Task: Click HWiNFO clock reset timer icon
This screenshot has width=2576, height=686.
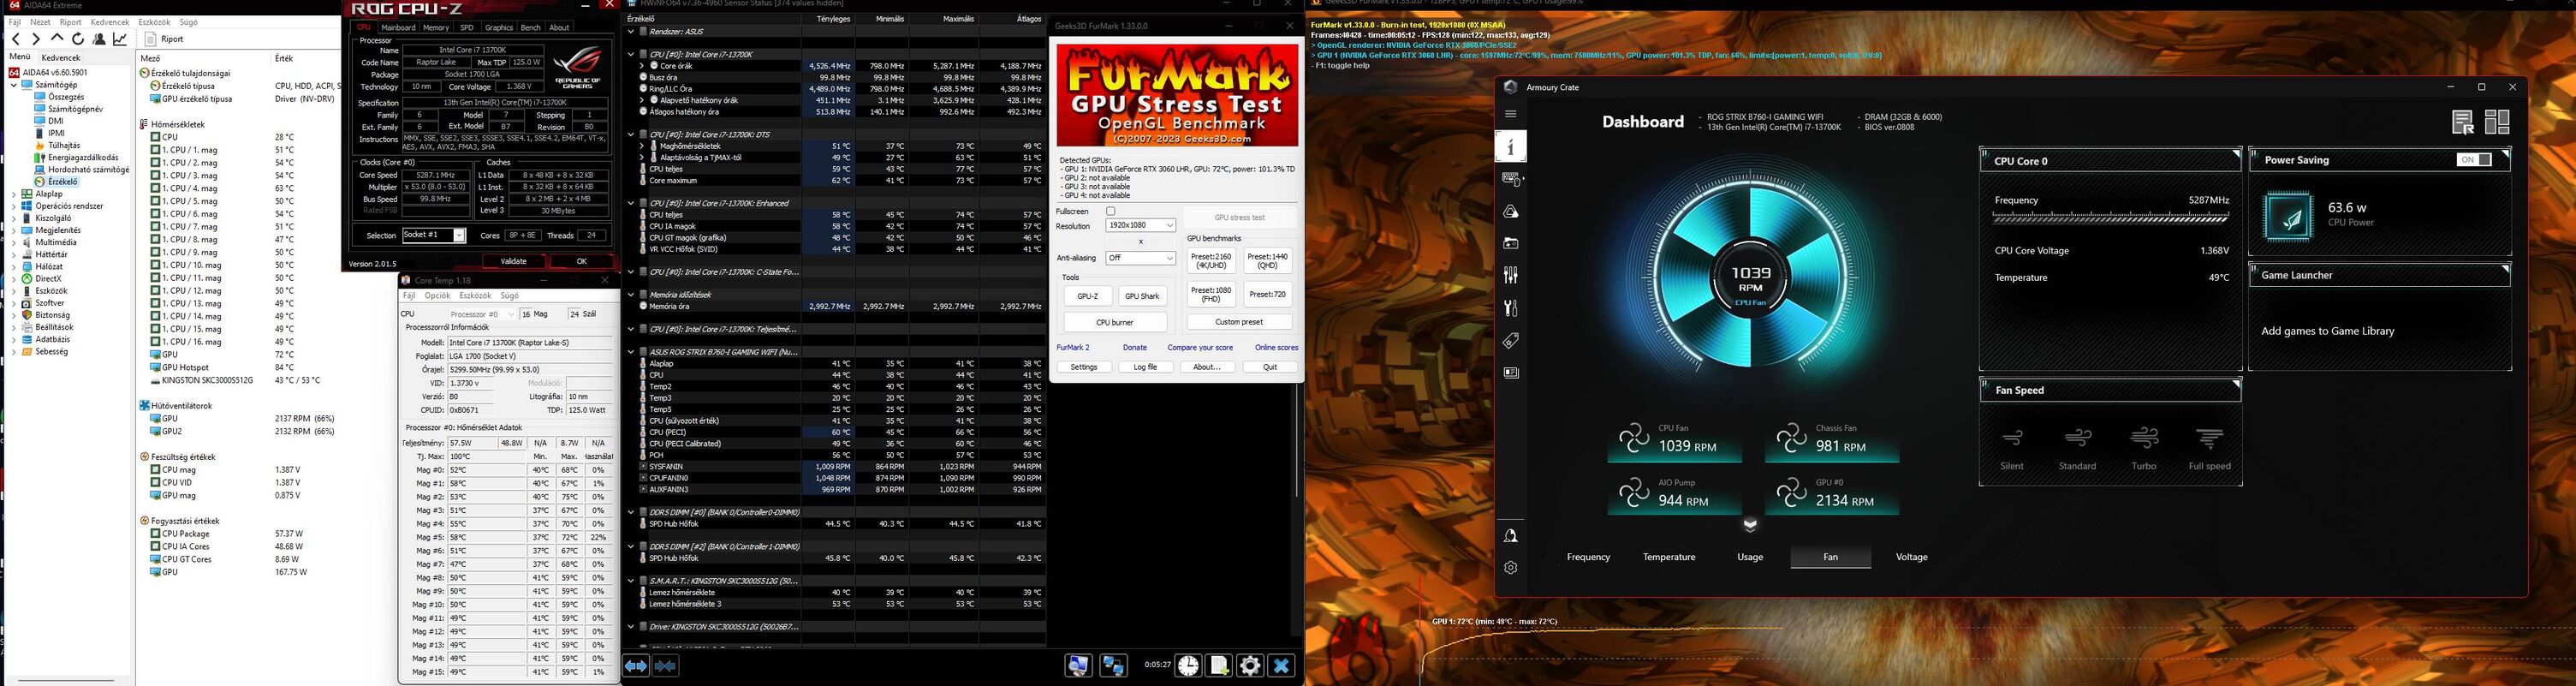Action: click(x=1188, y=666)
